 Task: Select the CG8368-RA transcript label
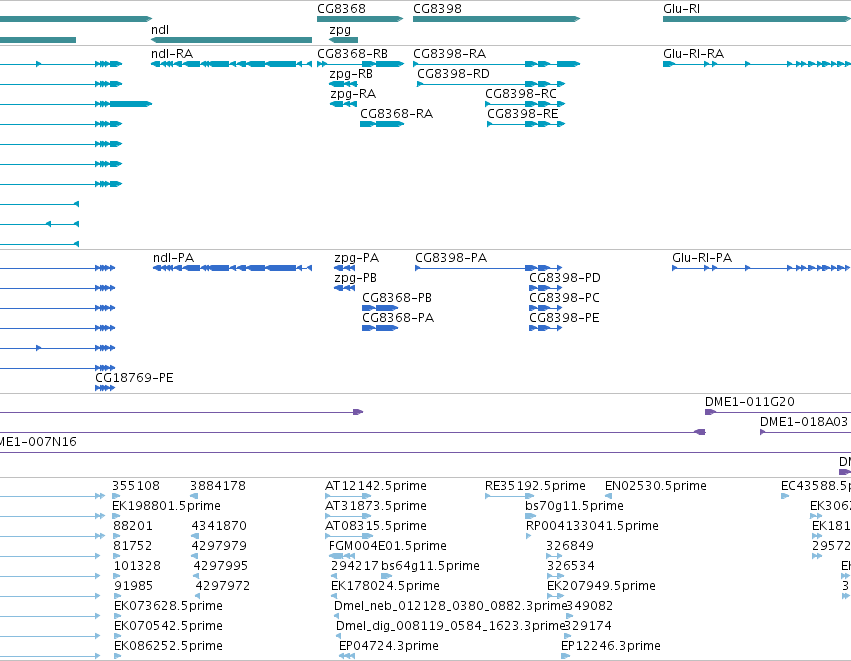(397, 114)
